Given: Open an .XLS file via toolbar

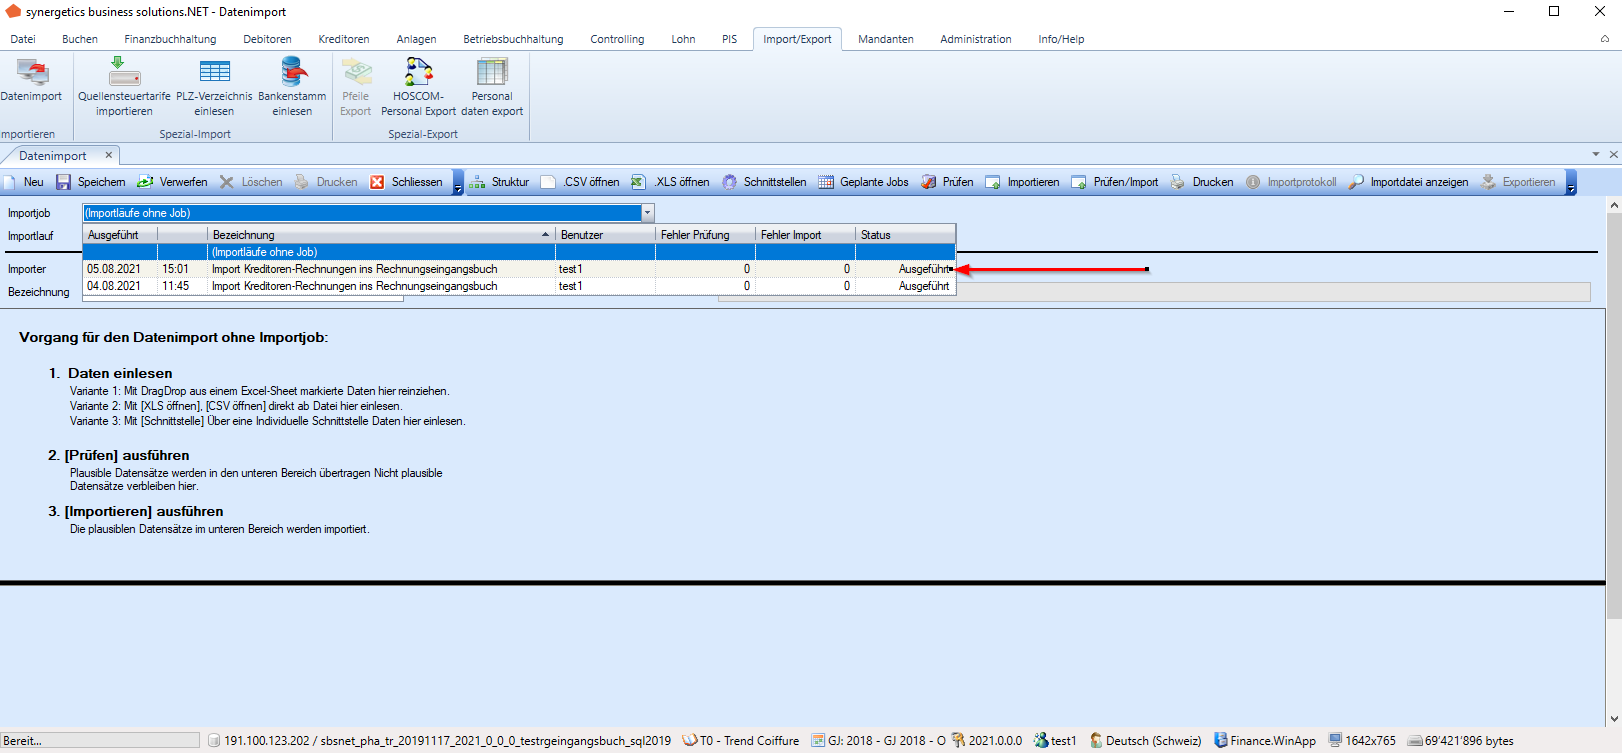Looking at the screenshot, I should pos(670,182).
